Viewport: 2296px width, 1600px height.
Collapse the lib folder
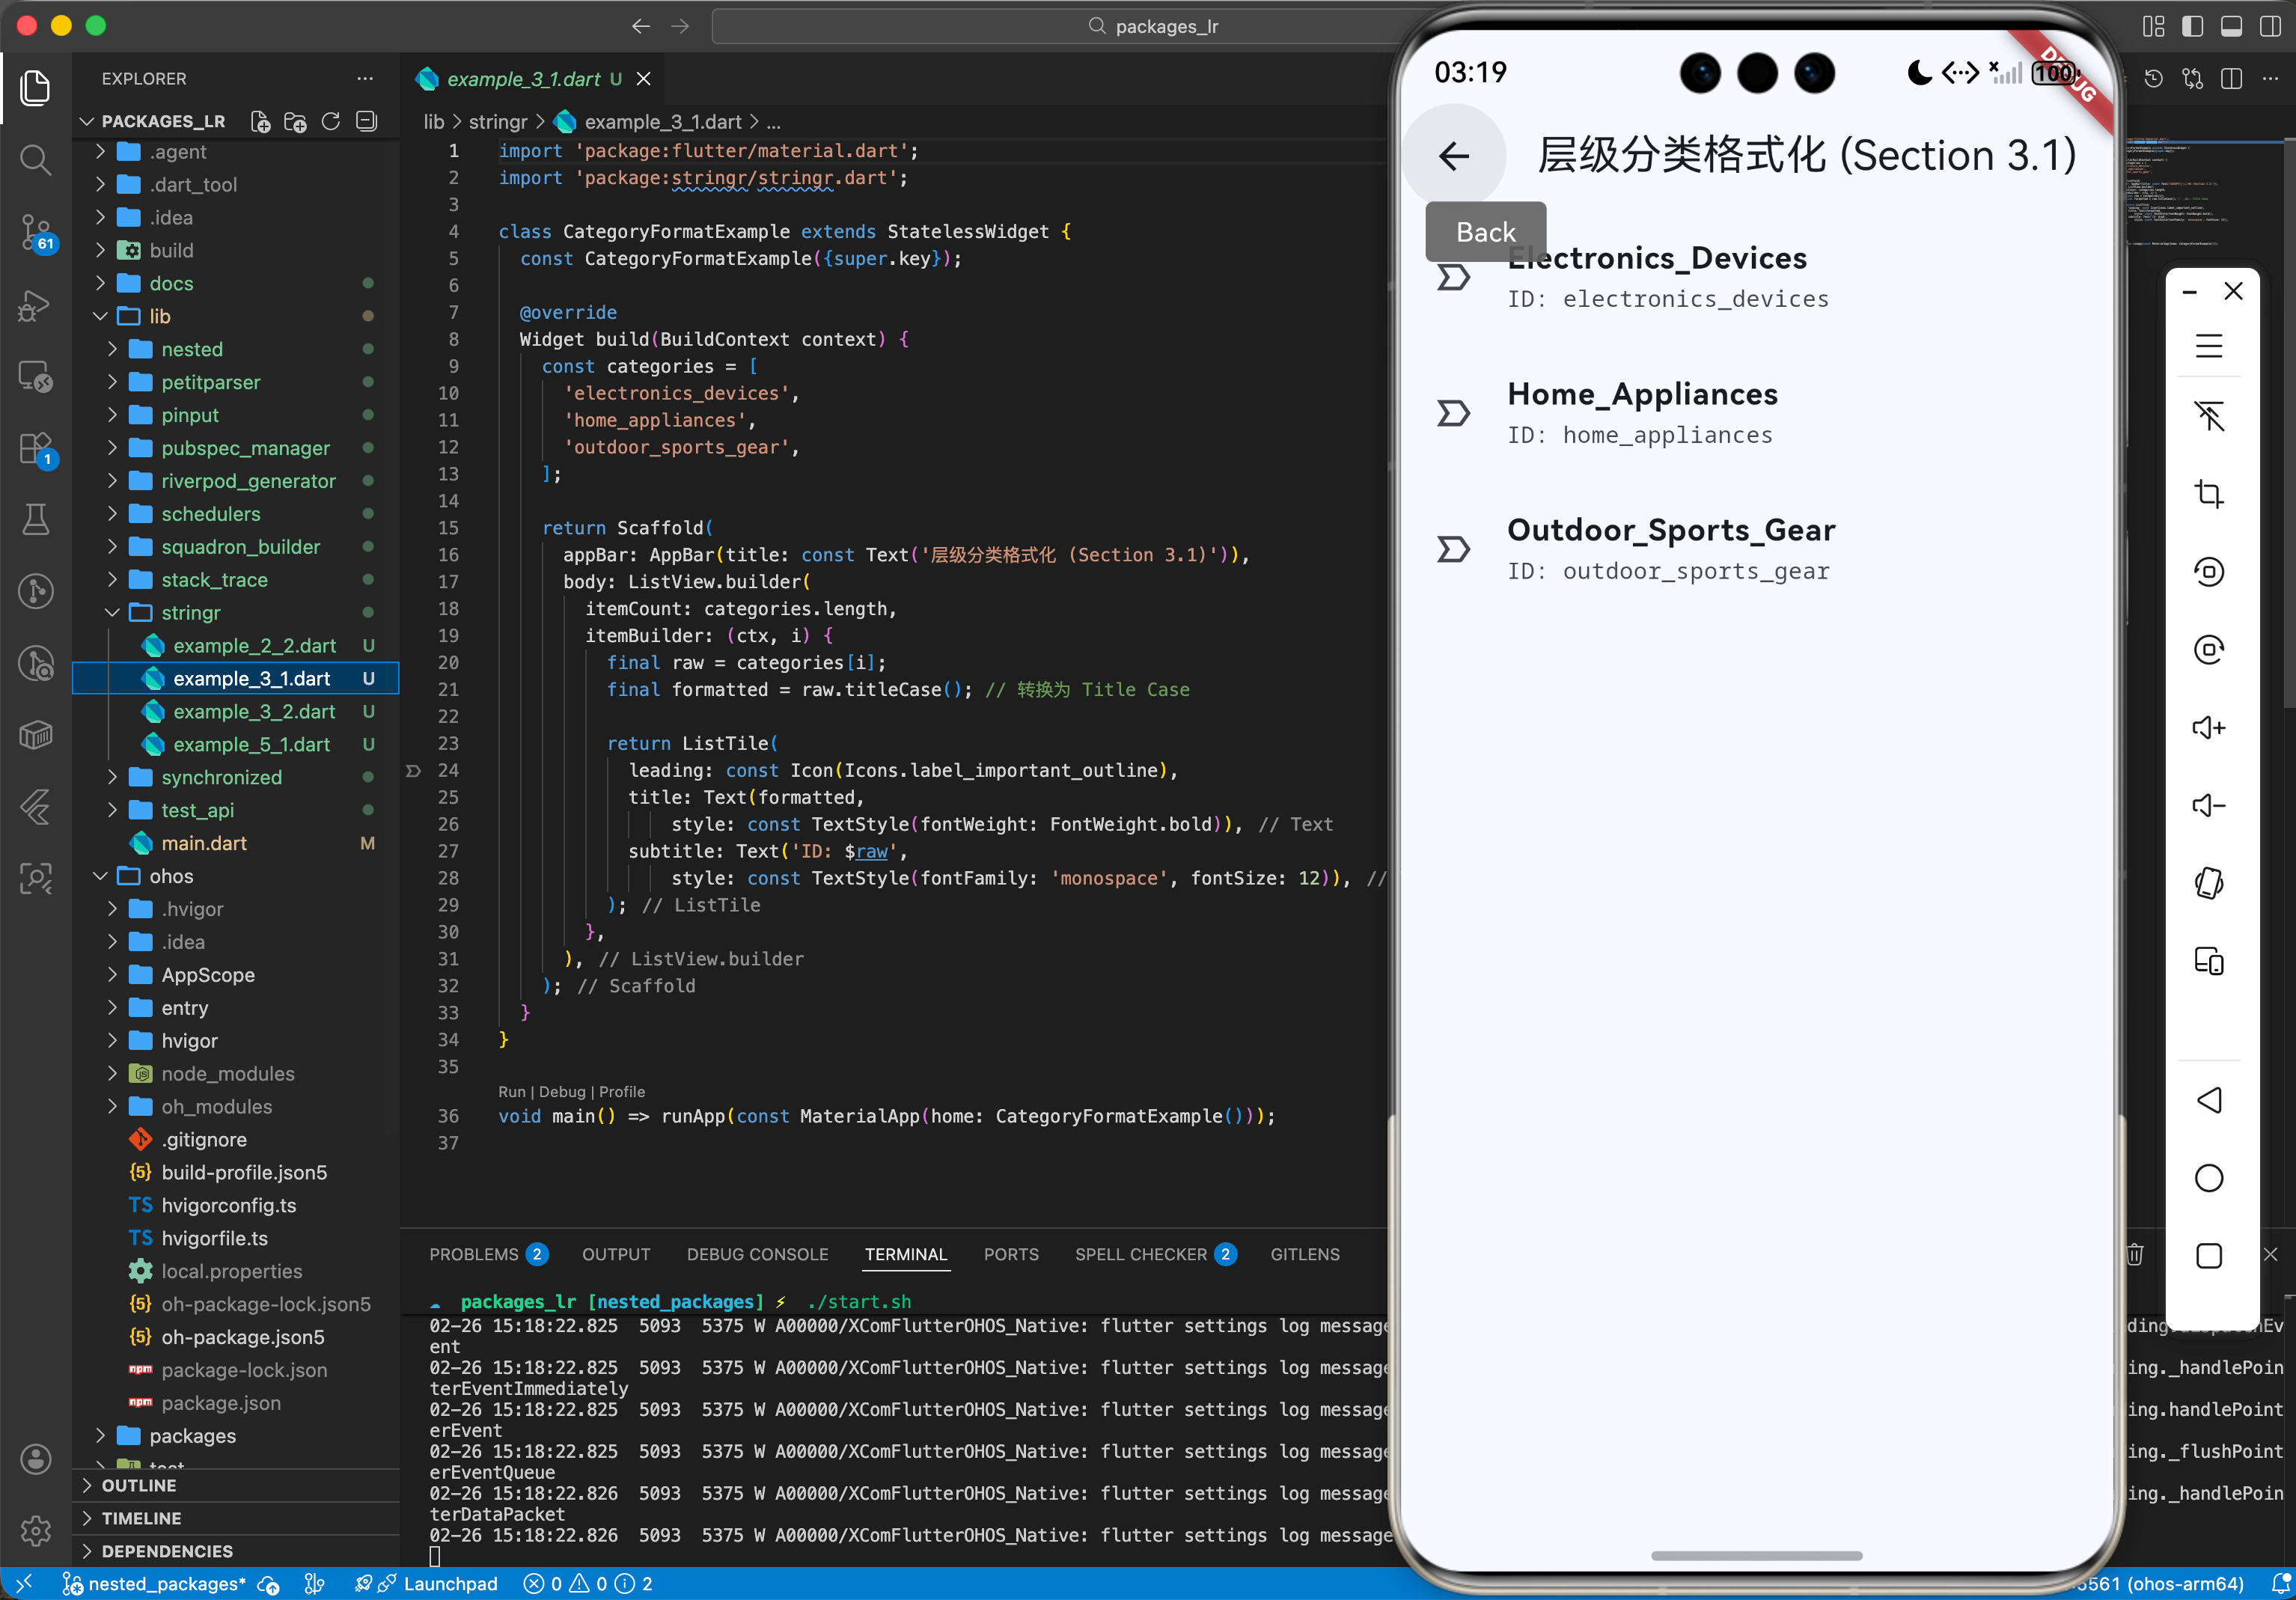[160, 316]
